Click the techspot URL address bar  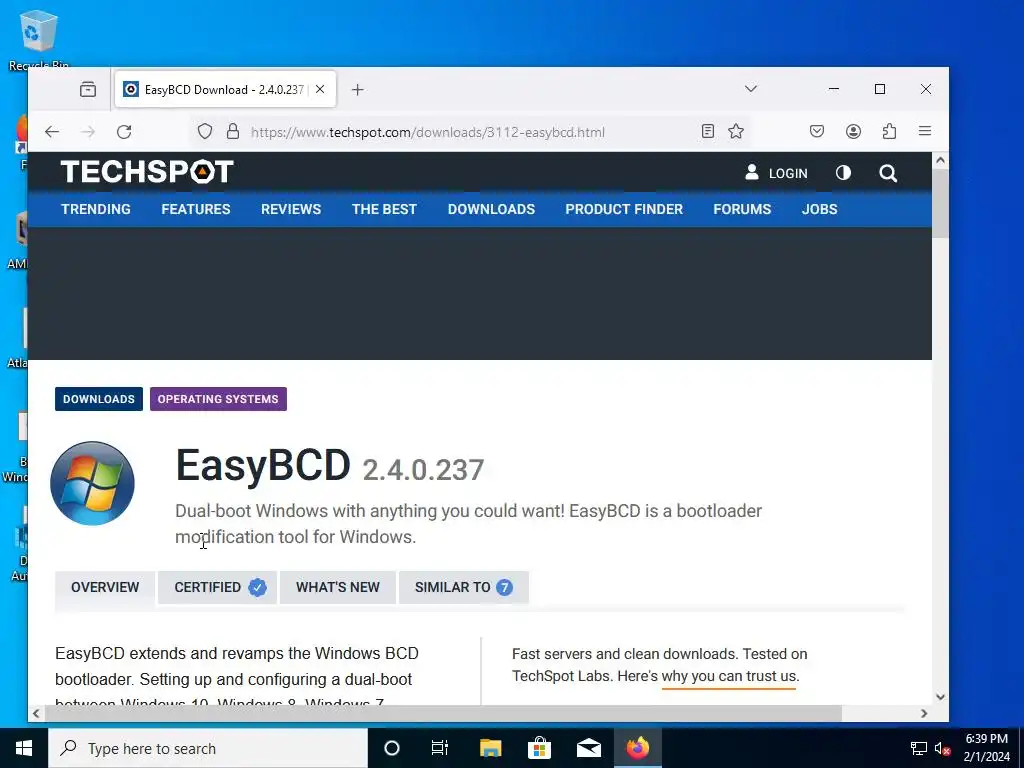click(x=428, y=132)
